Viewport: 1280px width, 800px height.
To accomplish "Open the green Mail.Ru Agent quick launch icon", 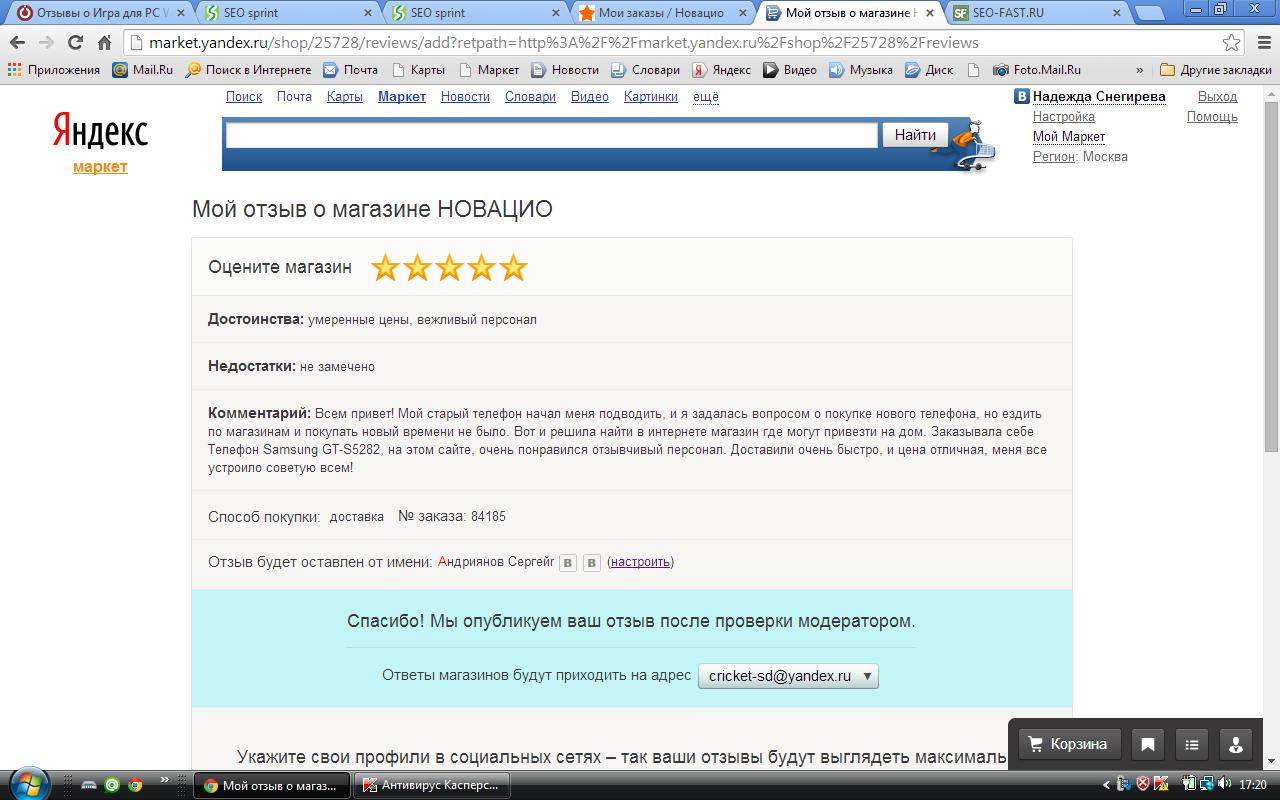I will click(x=113, y=785).
